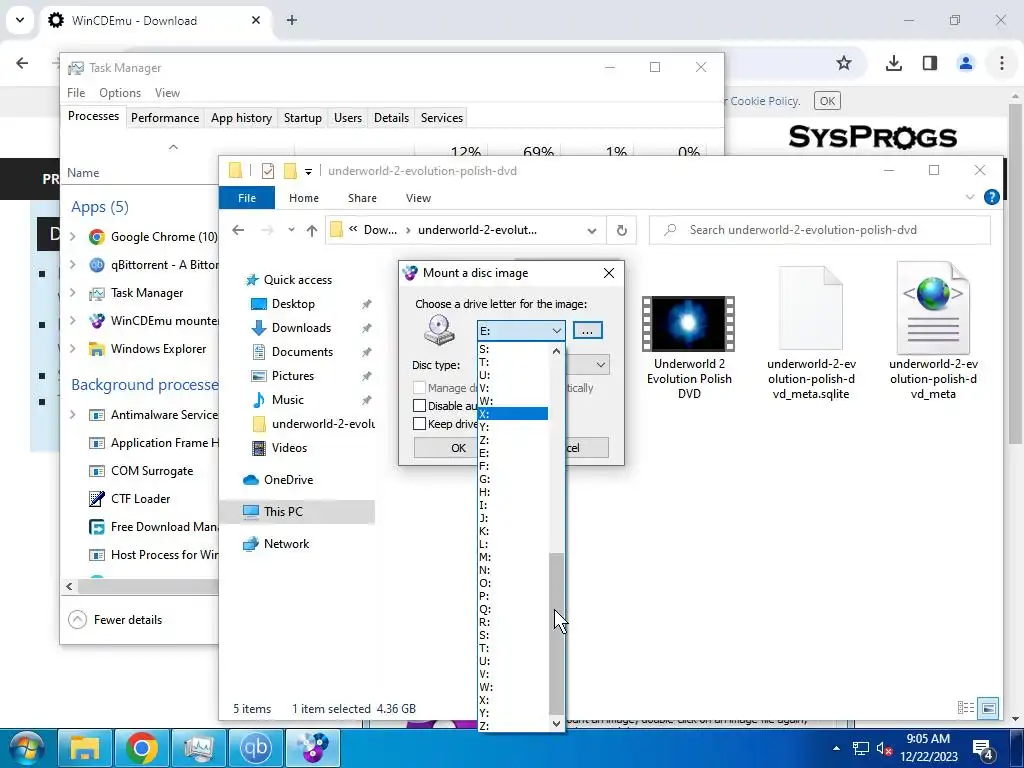The image size is (1024, 768).
Task: Expand Antimalware Service process row
Action: [72, 415]
